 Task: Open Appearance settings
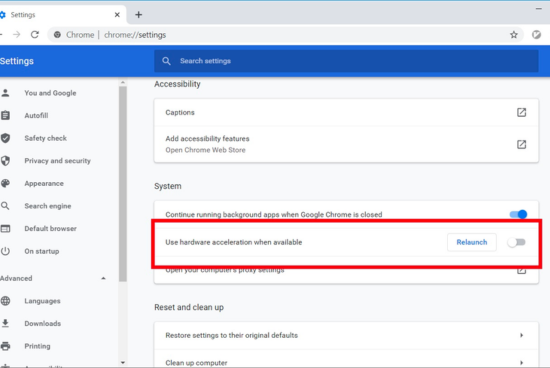(44, 183)
